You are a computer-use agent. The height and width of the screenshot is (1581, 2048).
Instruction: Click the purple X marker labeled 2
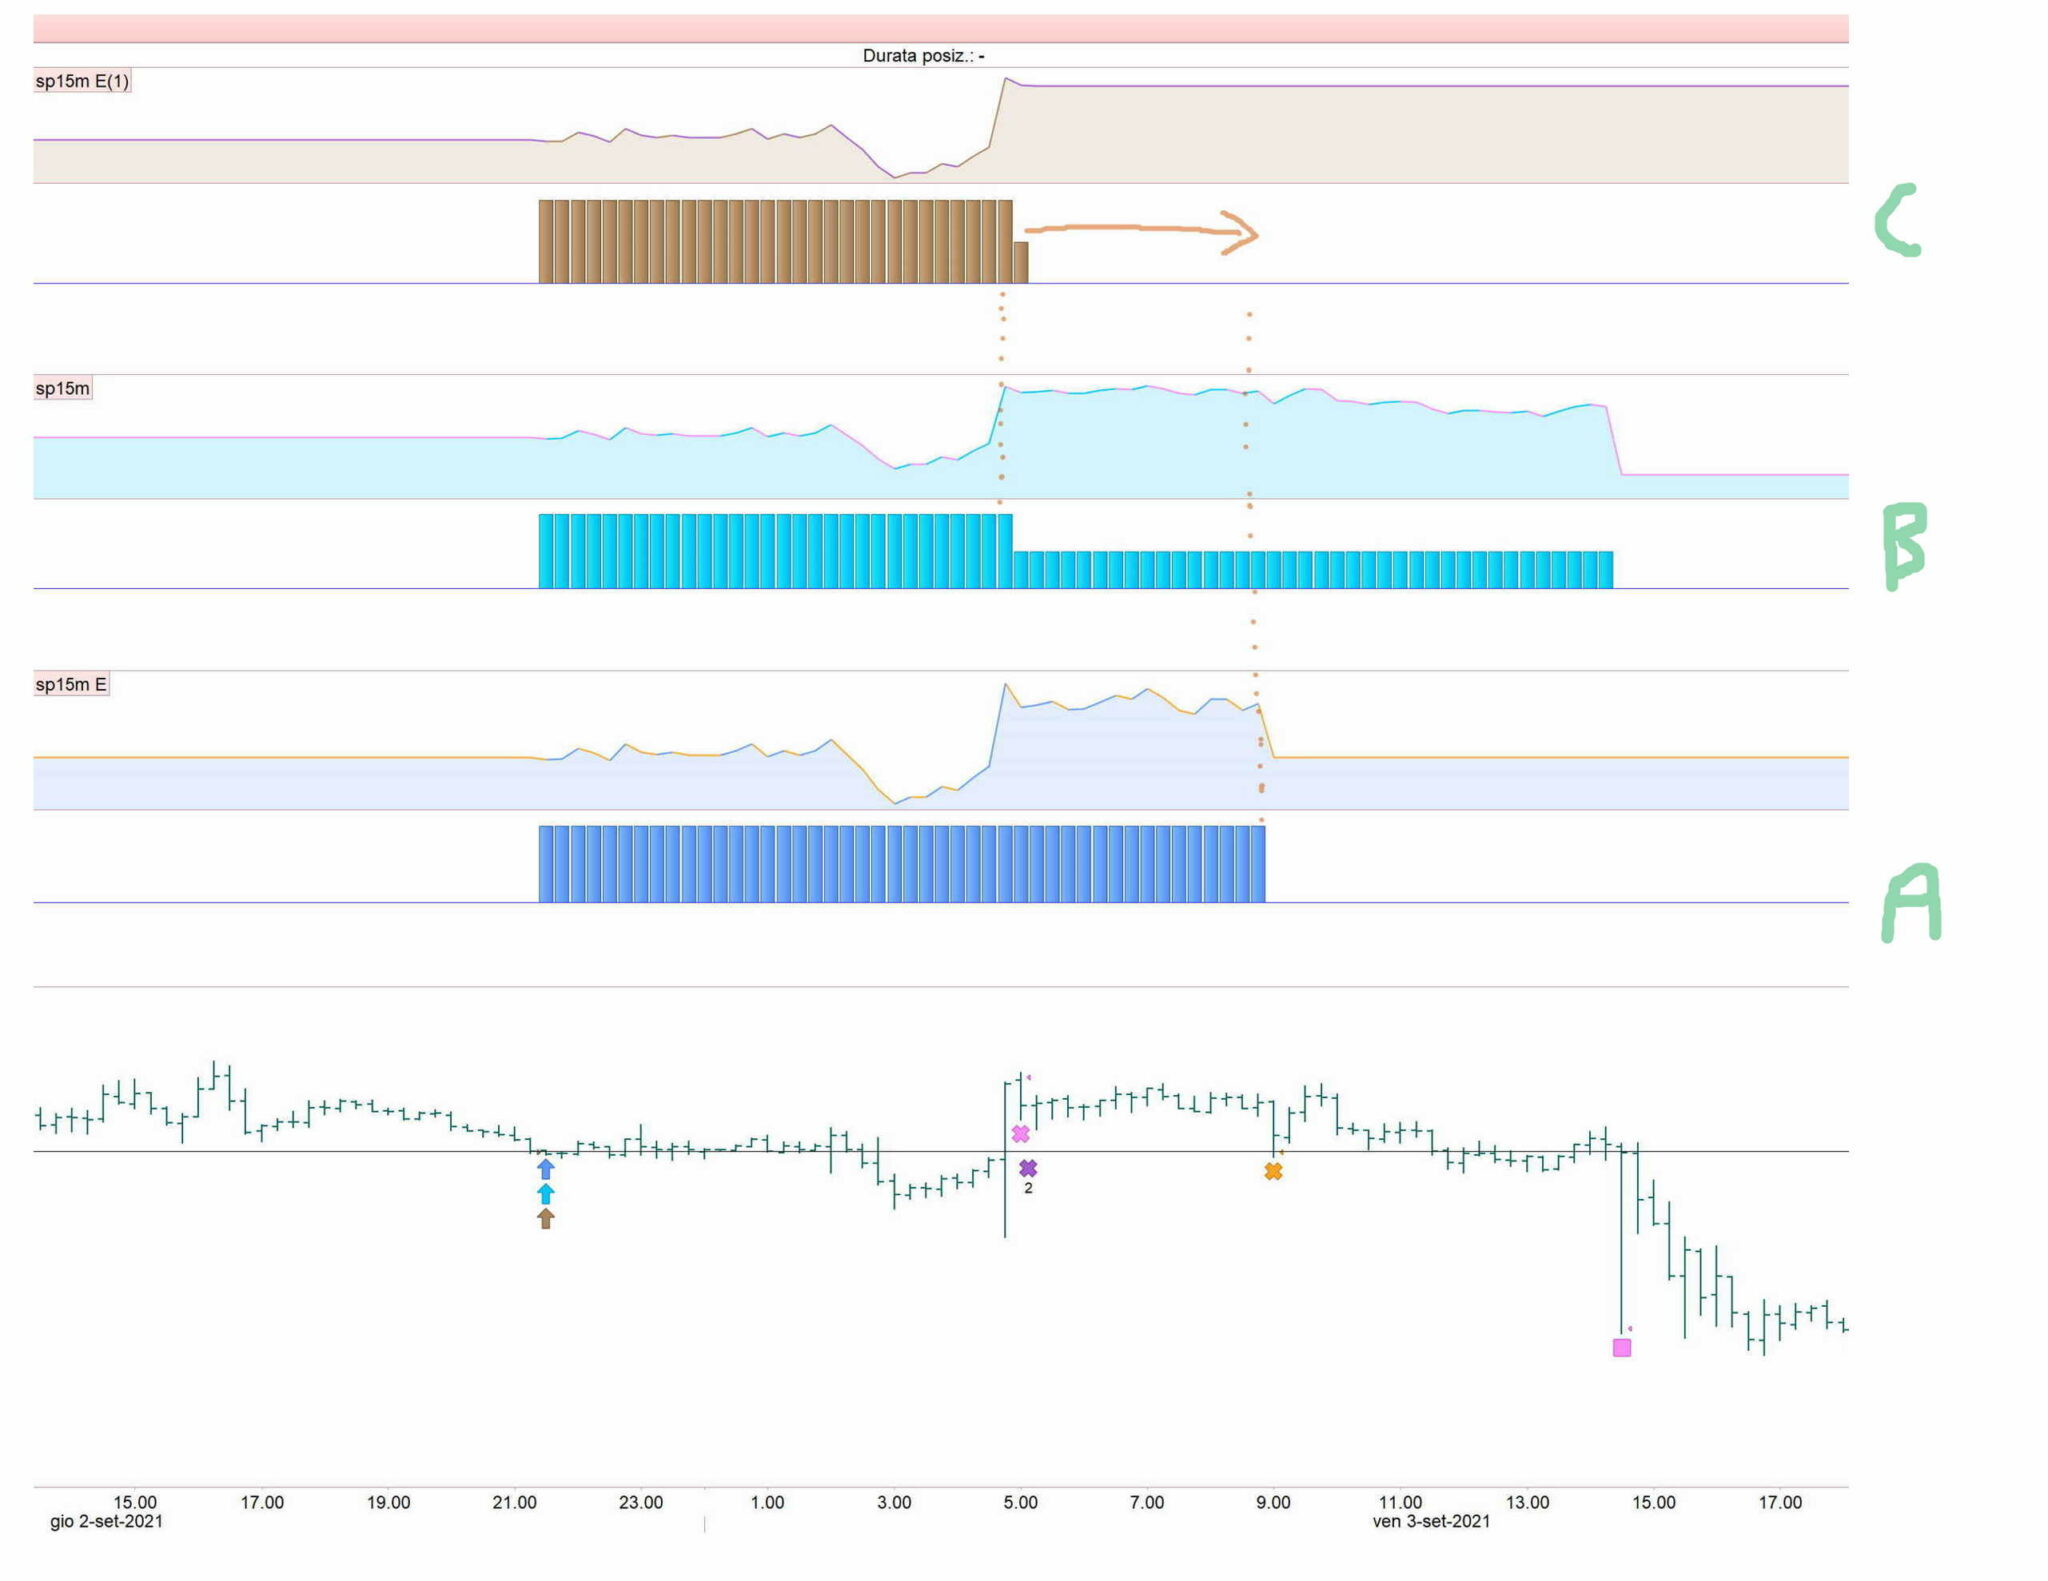[x=1028, y=1168]
